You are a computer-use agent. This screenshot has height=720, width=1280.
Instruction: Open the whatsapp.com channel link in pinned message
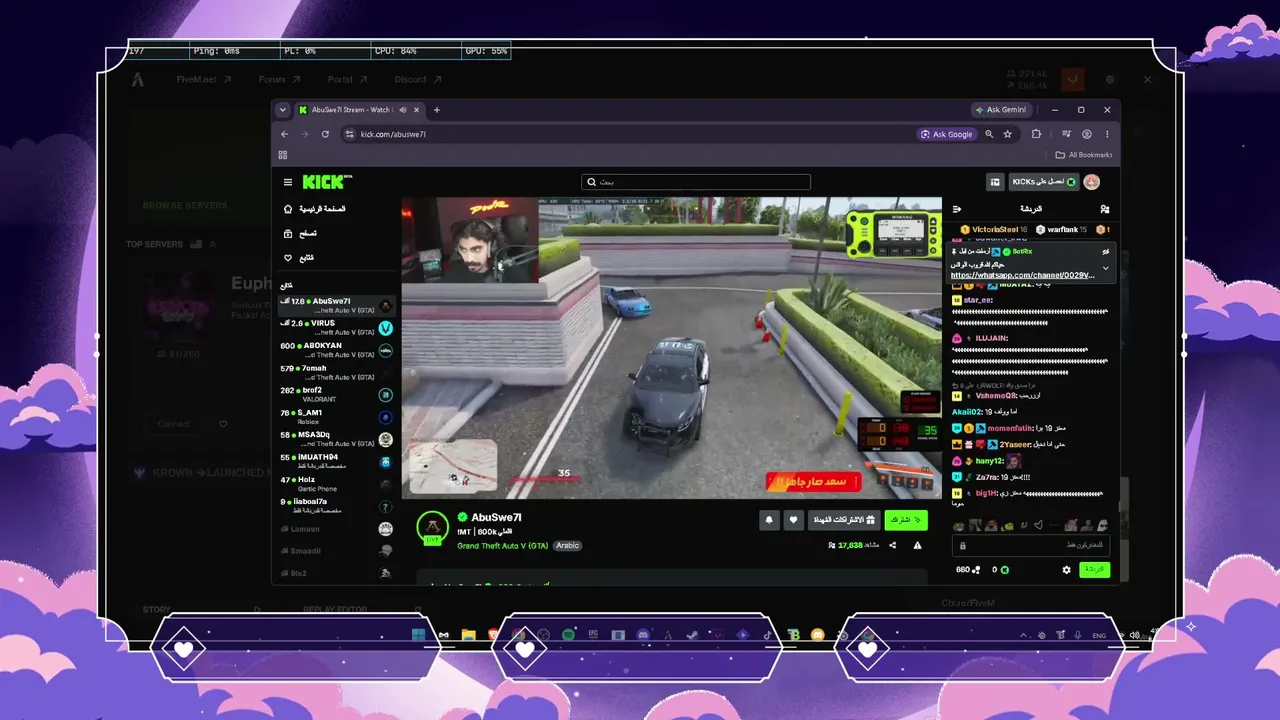(x=1021, y=275)
